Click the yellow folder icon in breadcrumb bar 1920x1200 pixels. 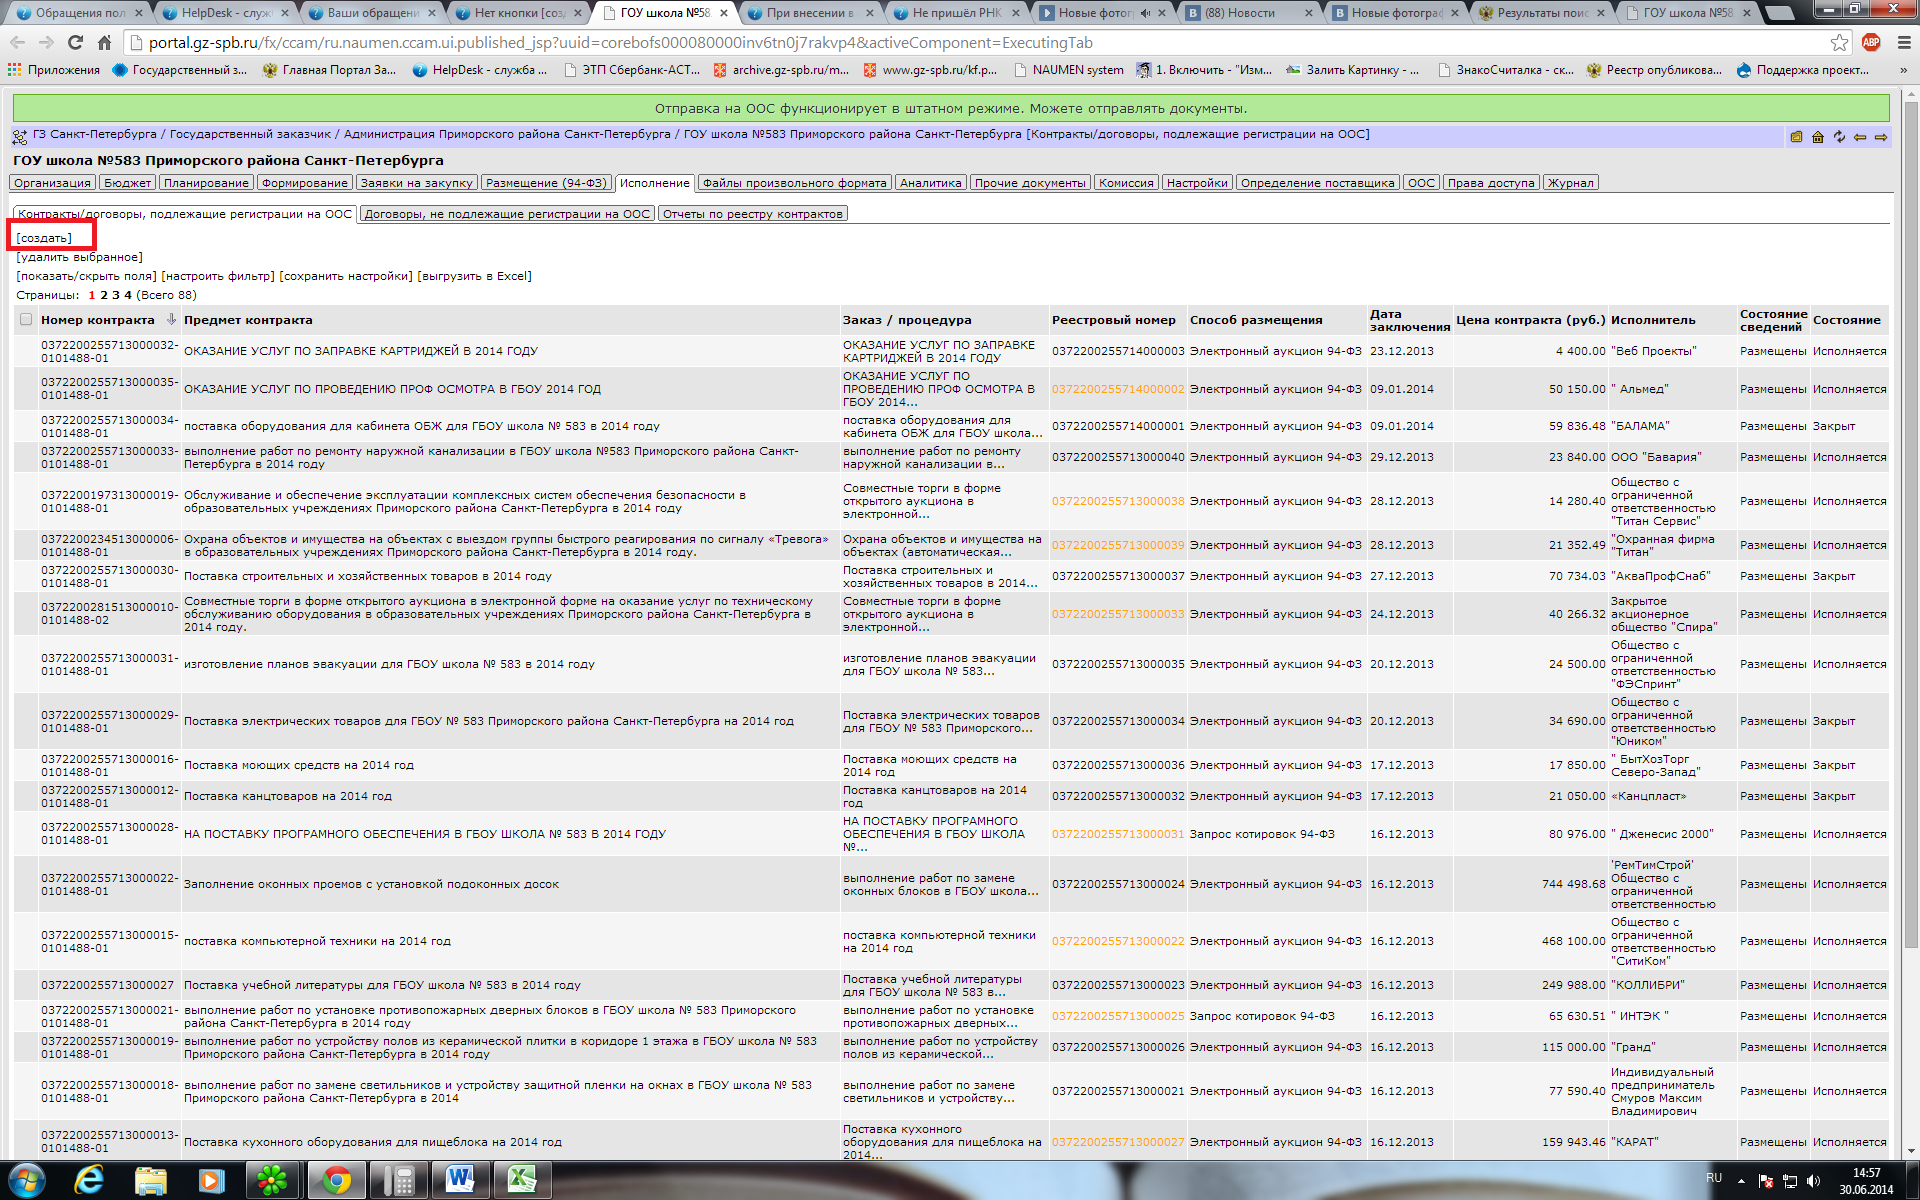click(1796, 137)
